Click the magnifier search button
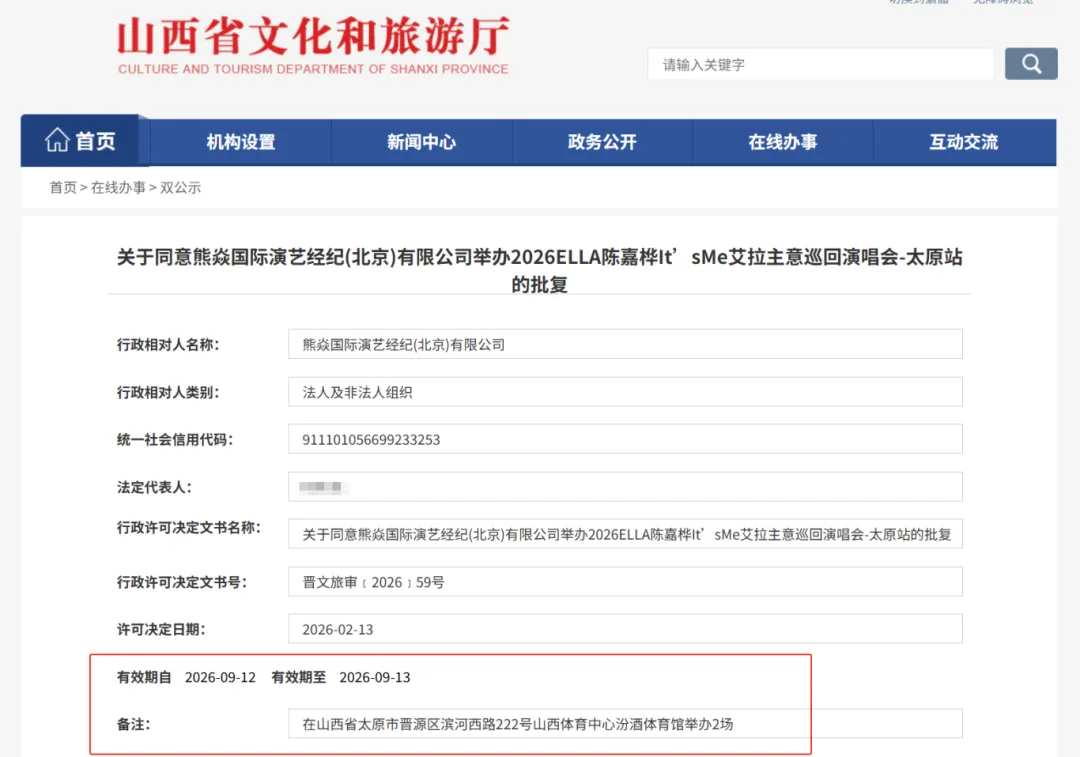Image resolution: width=1080 pixels, height=757 pixels. (x=1030, y=64)
